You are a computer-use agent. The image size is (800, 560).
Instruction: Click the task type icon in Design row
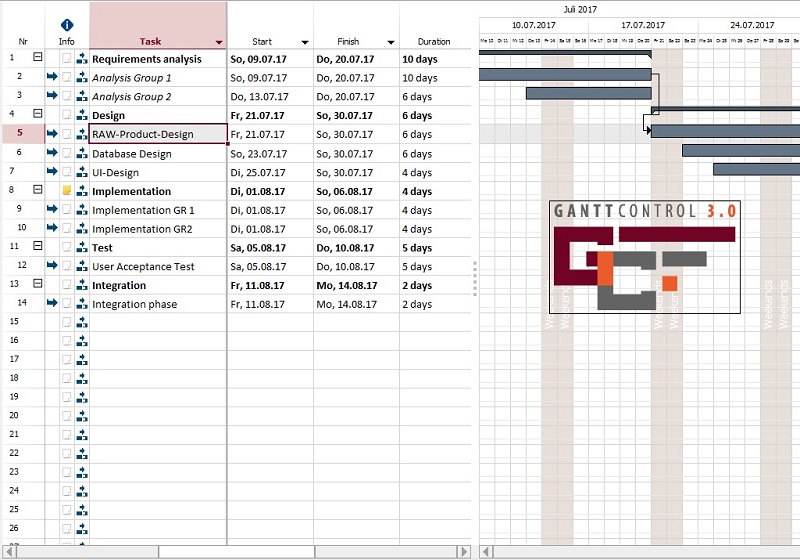click(82, 115)
